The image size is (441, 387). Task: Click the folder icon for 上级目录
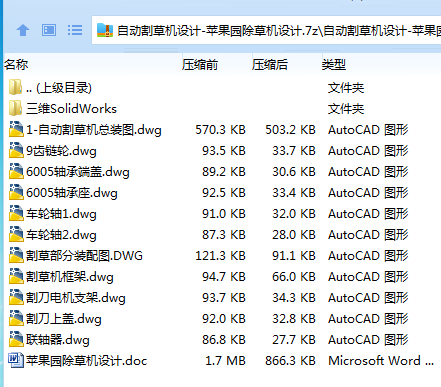pos(15,87)
